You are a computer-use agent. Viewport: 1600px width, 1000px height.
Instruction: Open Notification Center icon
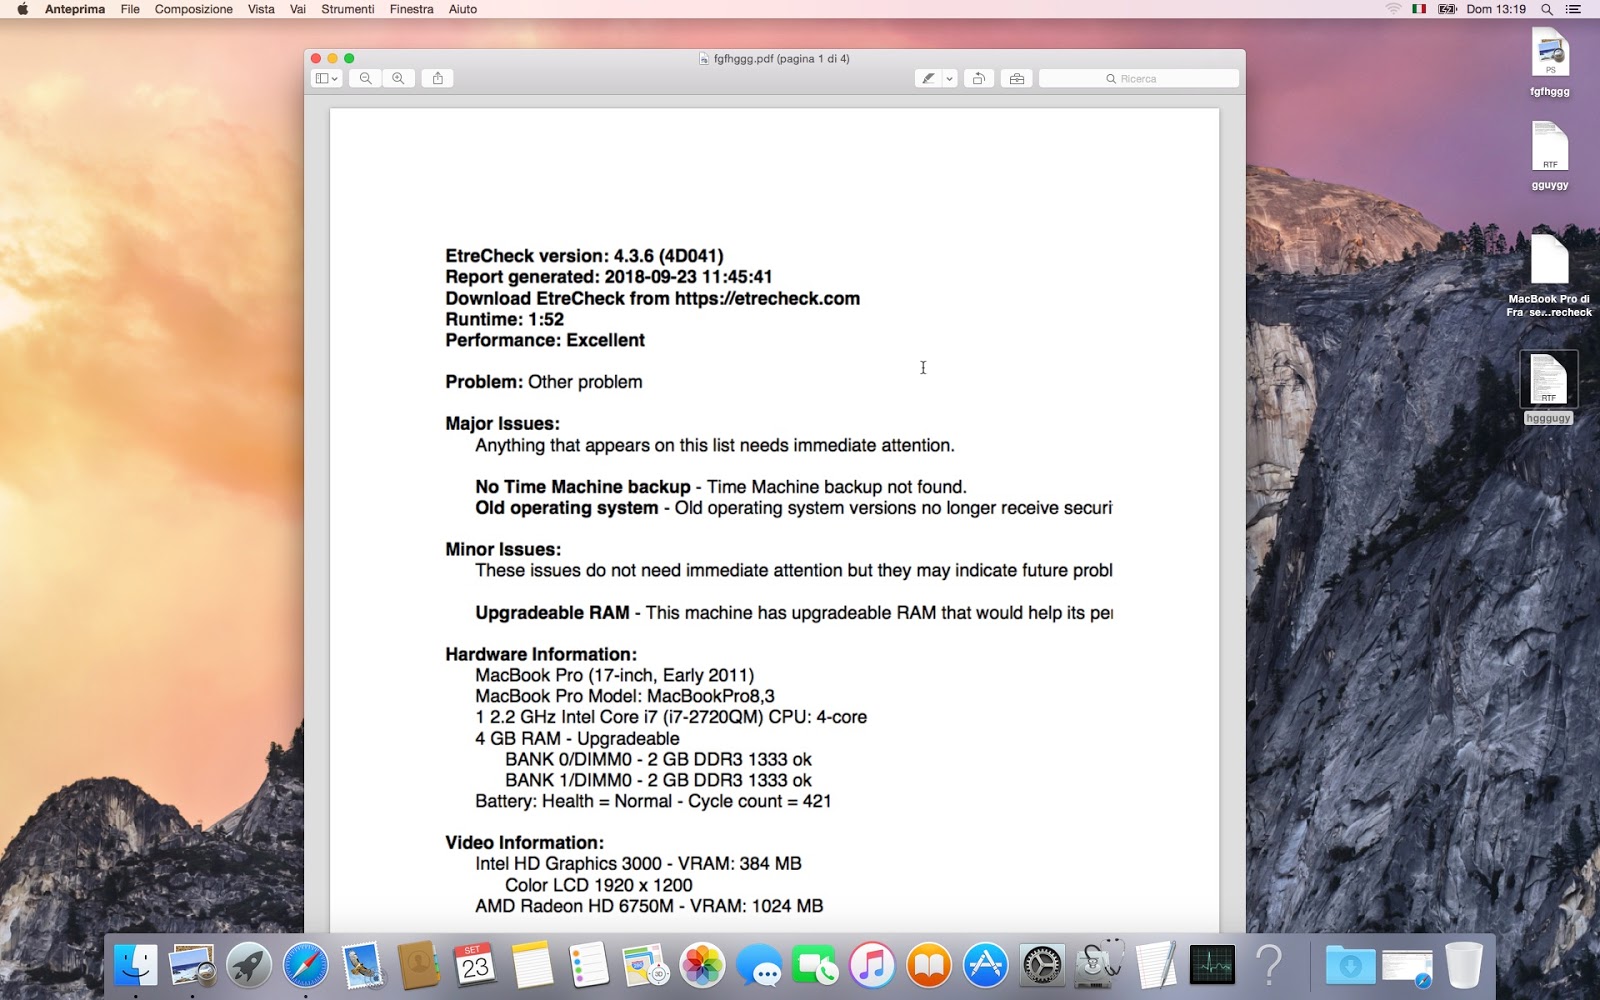[x=1573, y=9]
